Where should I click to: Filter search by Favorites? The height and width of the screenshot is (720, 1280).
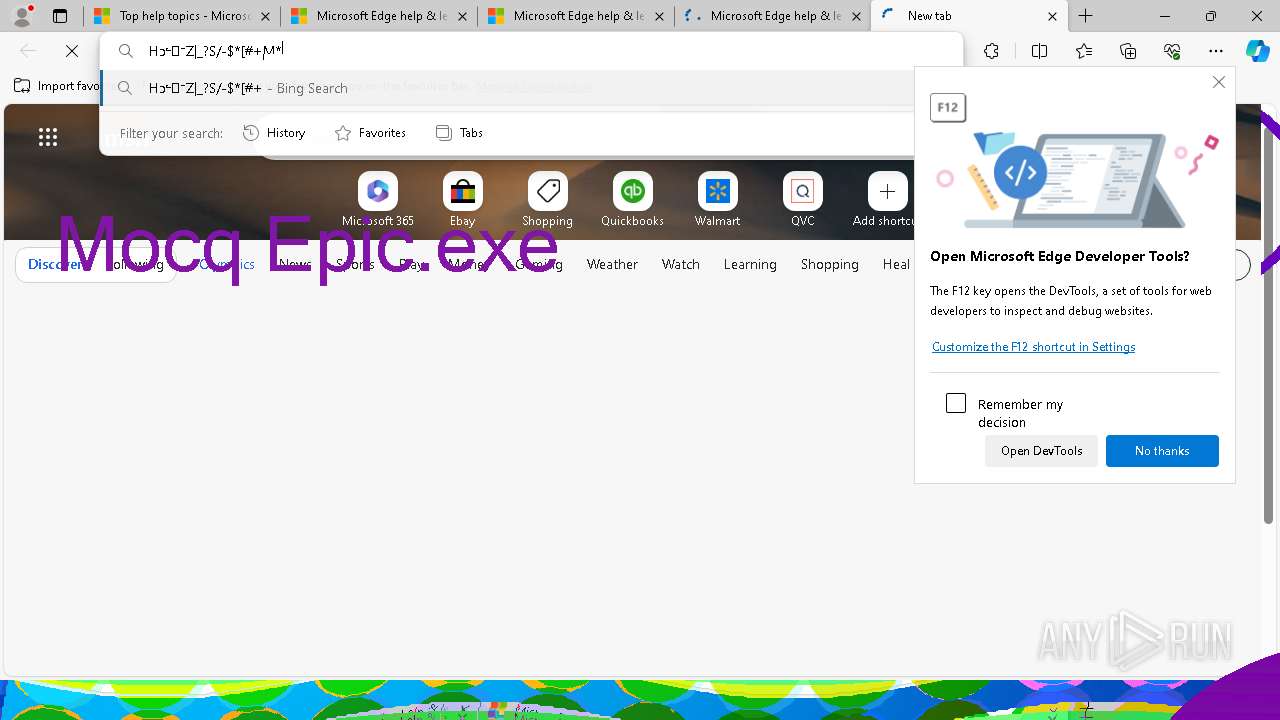[x=370, y=133]
